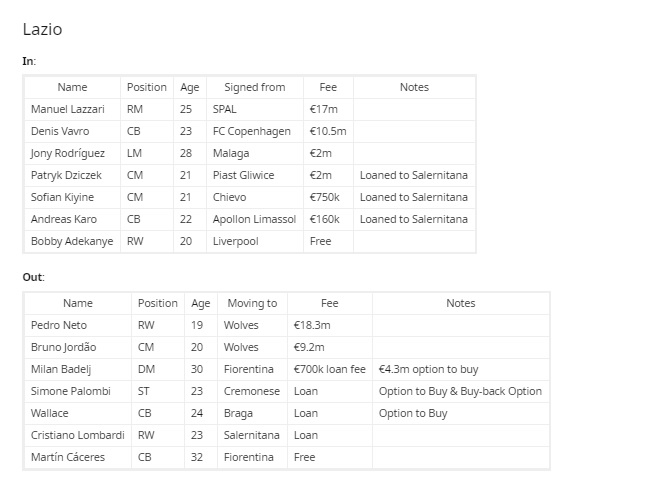Click the Liverpool cell

pos(255,241)
